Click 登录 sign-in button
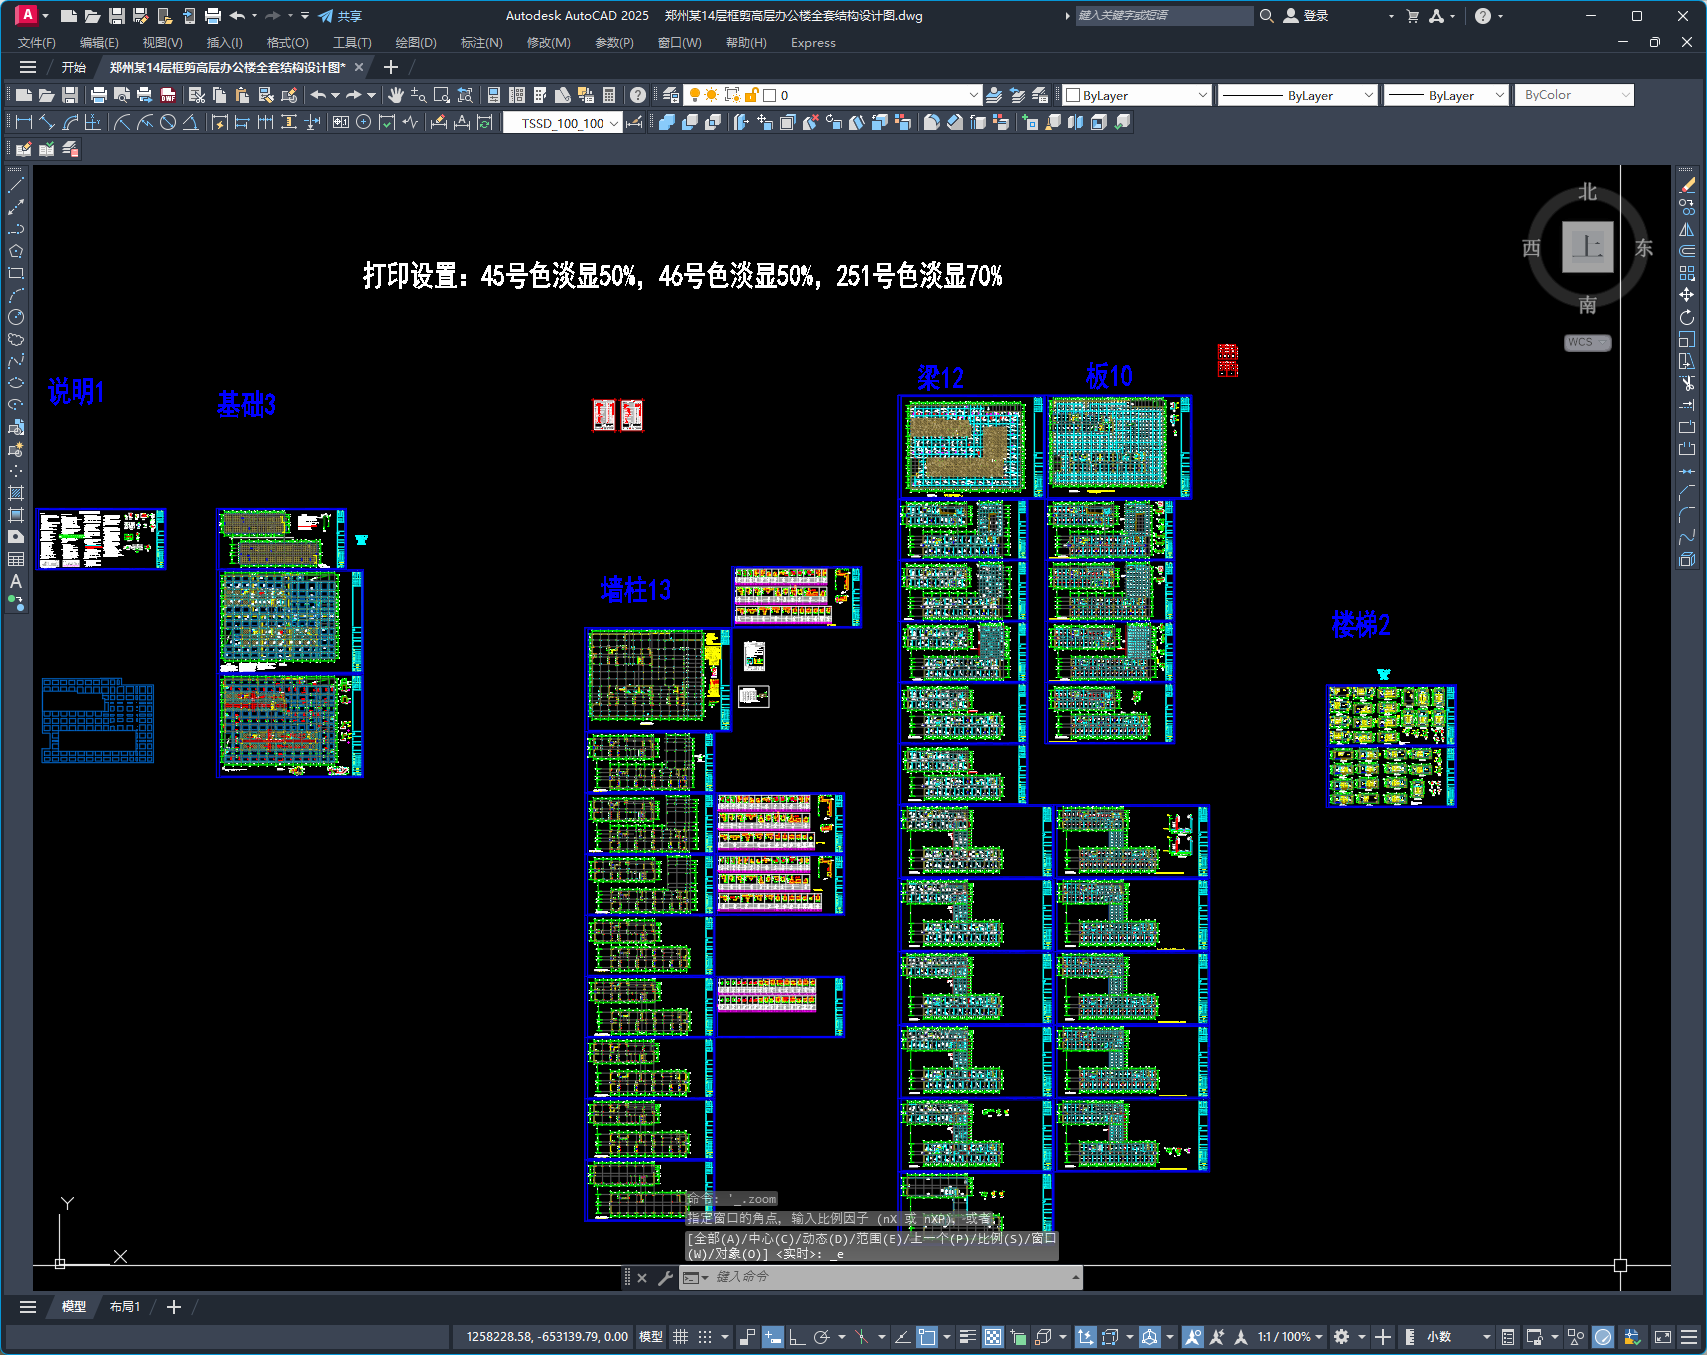Viewport: 1707px width, 1355px height. [1306, 16]
